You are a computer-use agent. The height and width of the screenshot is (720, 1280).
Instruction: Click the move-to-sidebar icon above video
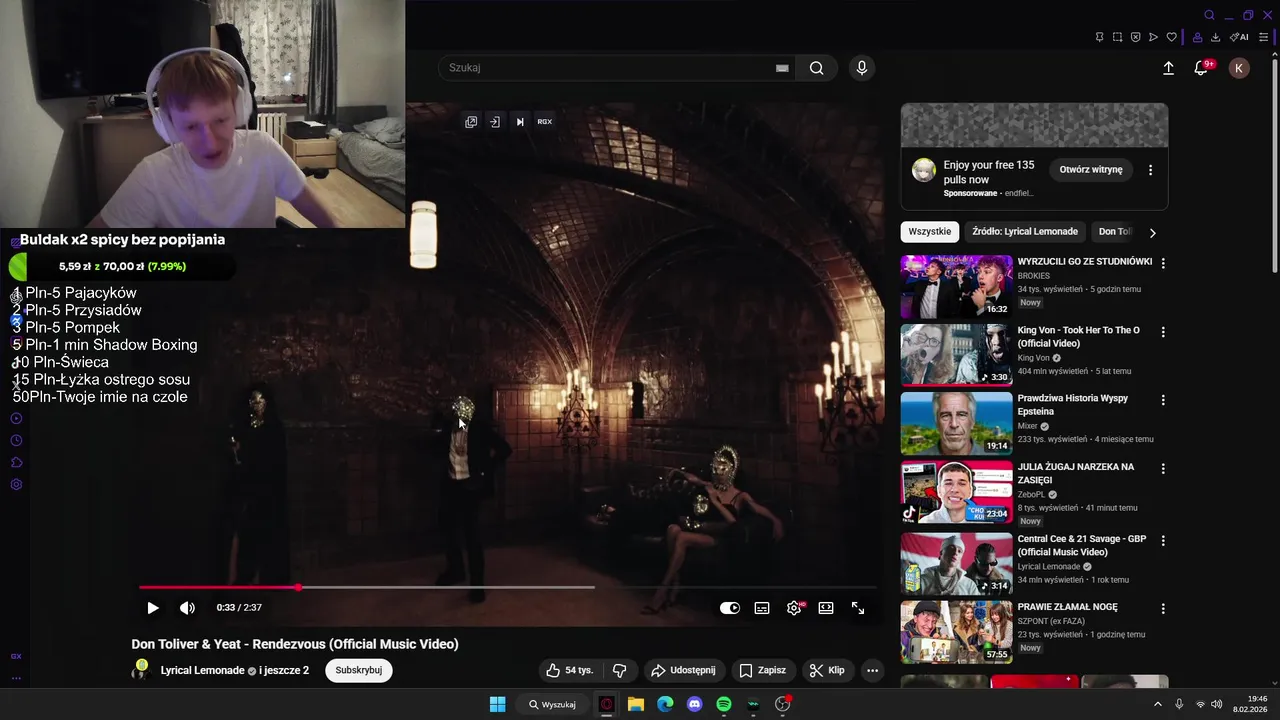(495, 122)
